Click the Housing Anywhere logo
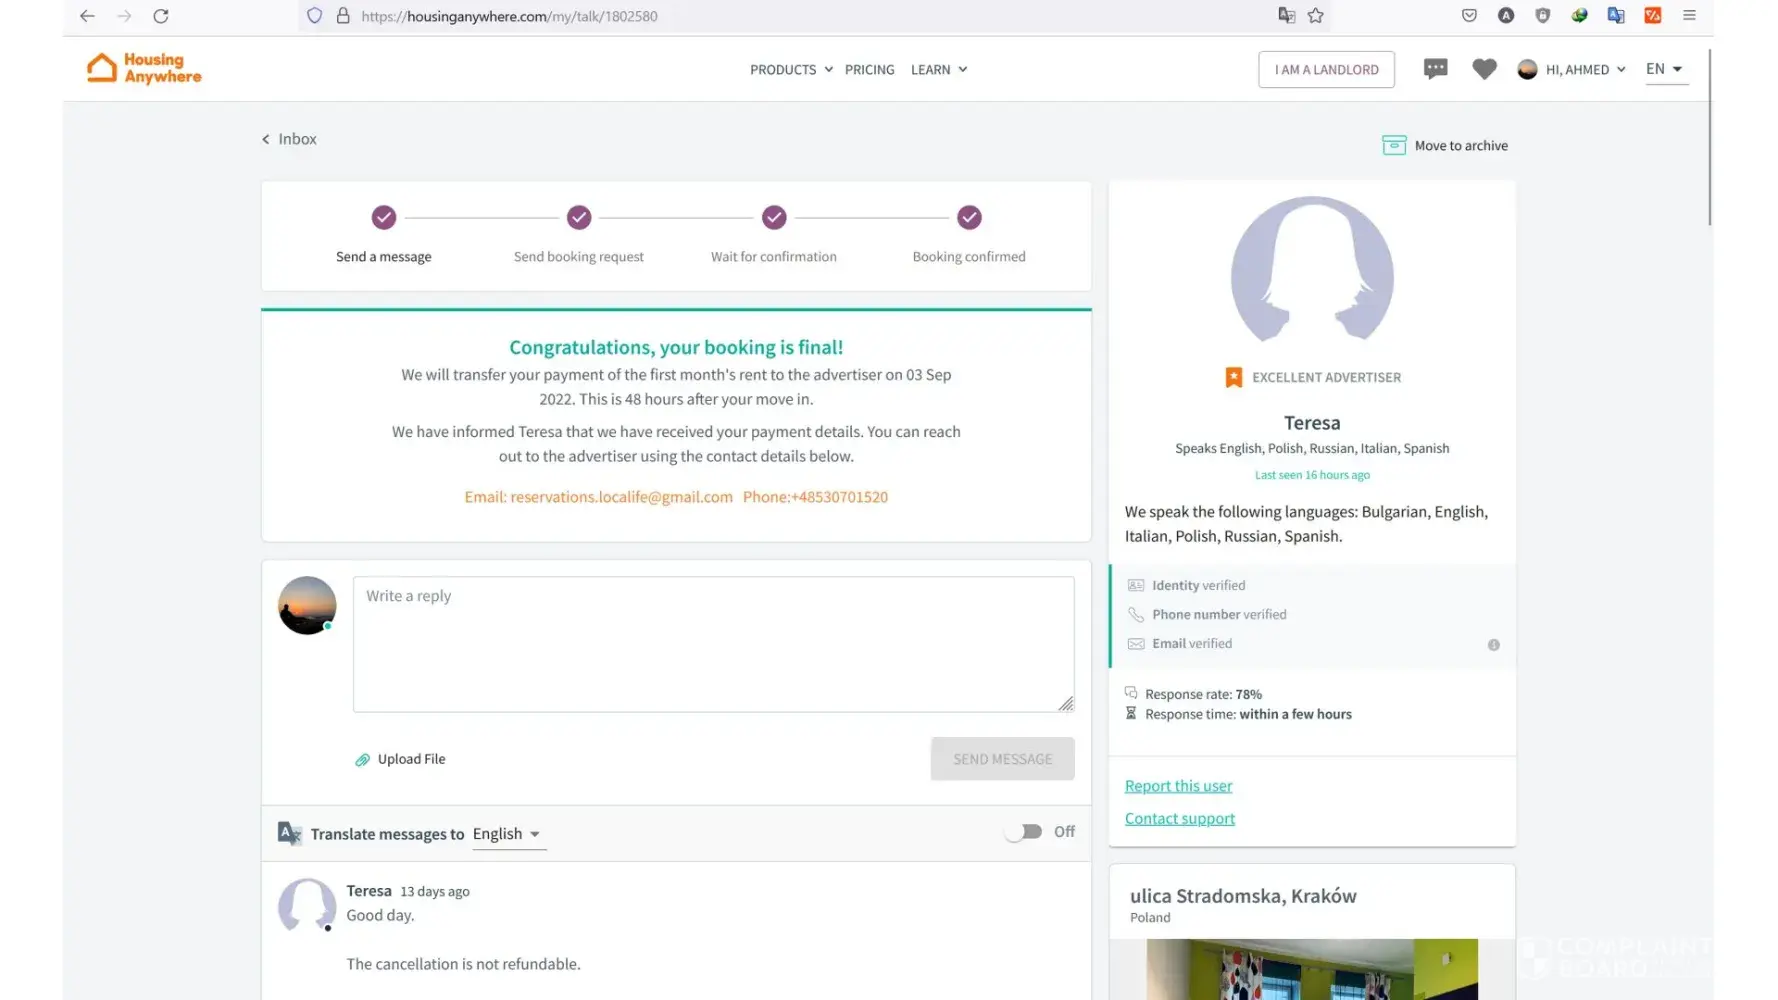The width and height of the screenshot is (1778, 1000). (144, 68)
